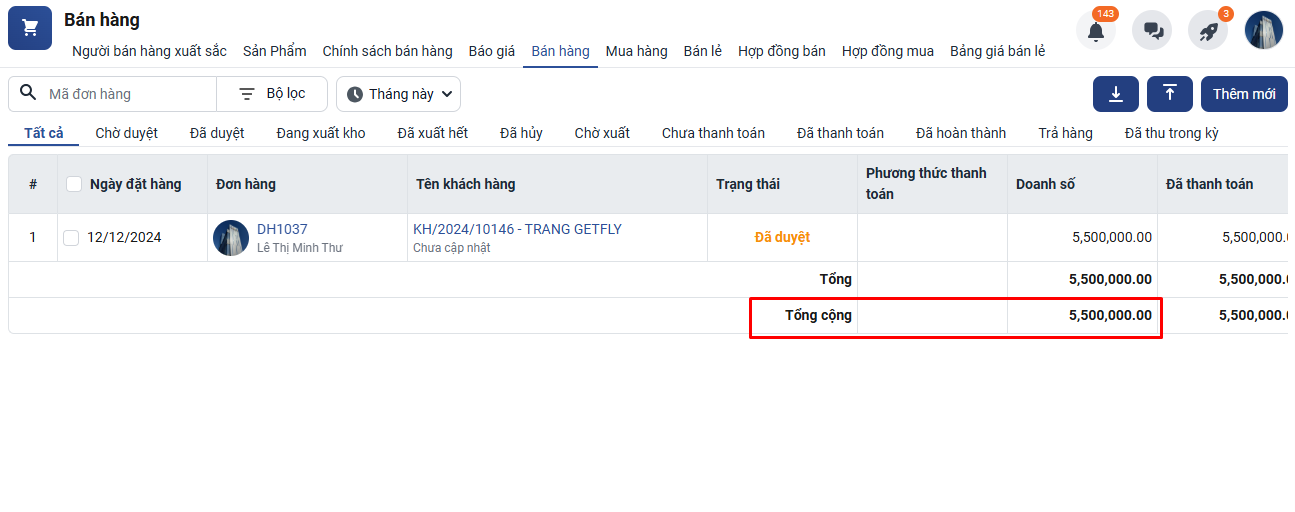The width and height of the screenshot is (1295, 512).
Task: Tick the select-all checkbox in header
Action: (x=74, y=184)
